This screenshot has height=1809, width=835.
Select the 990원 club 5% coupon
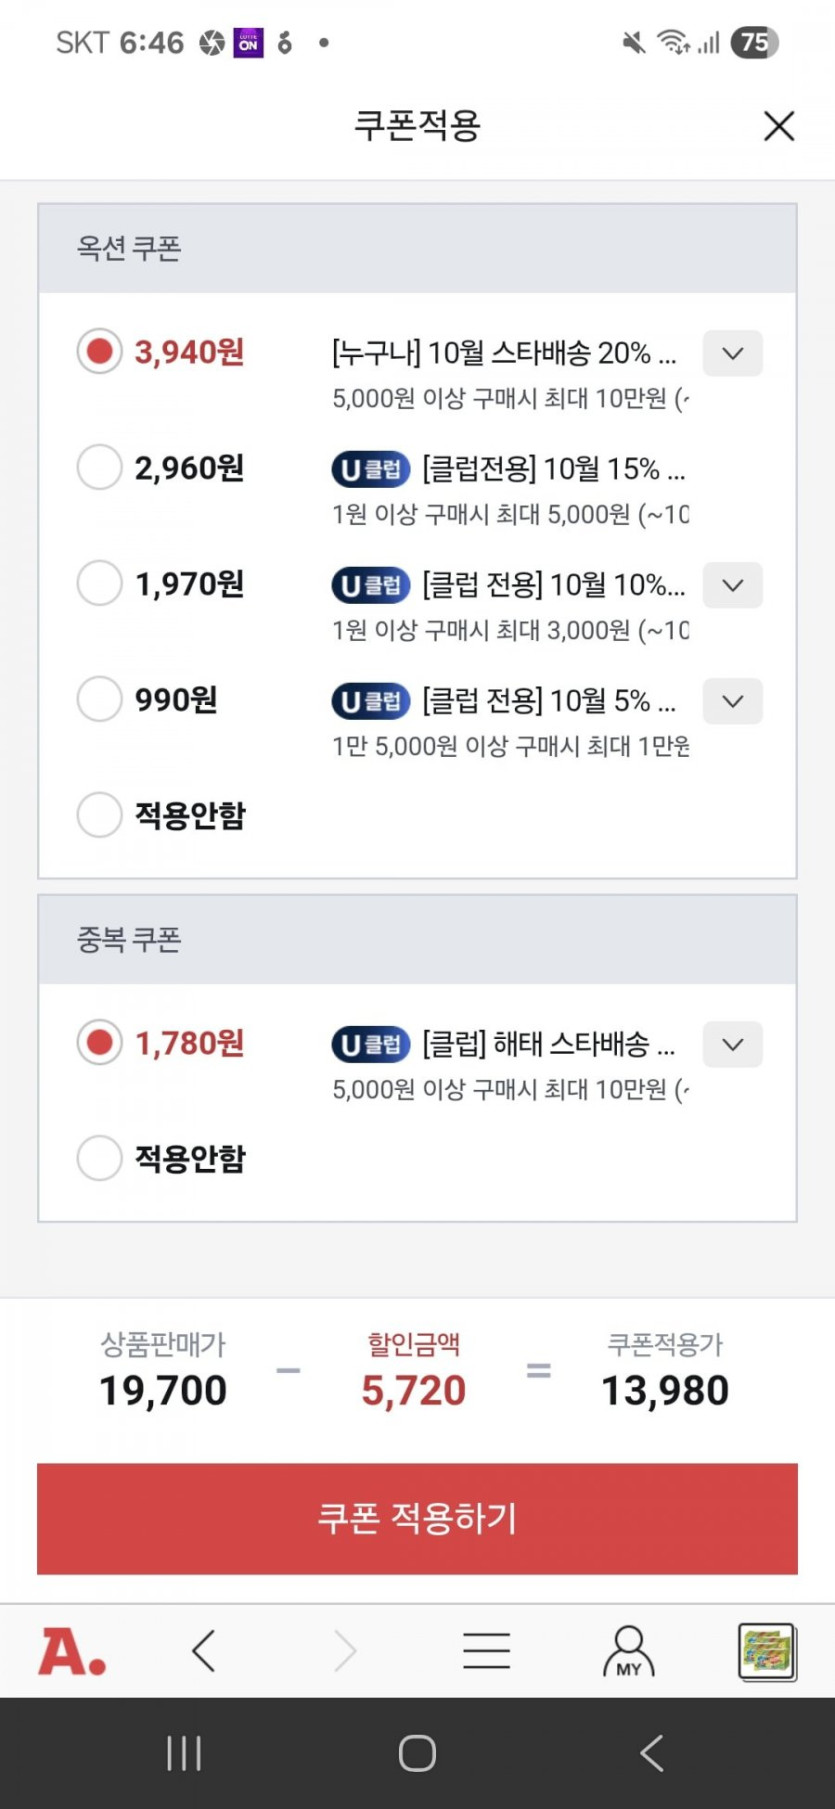[x=100, y=699]
